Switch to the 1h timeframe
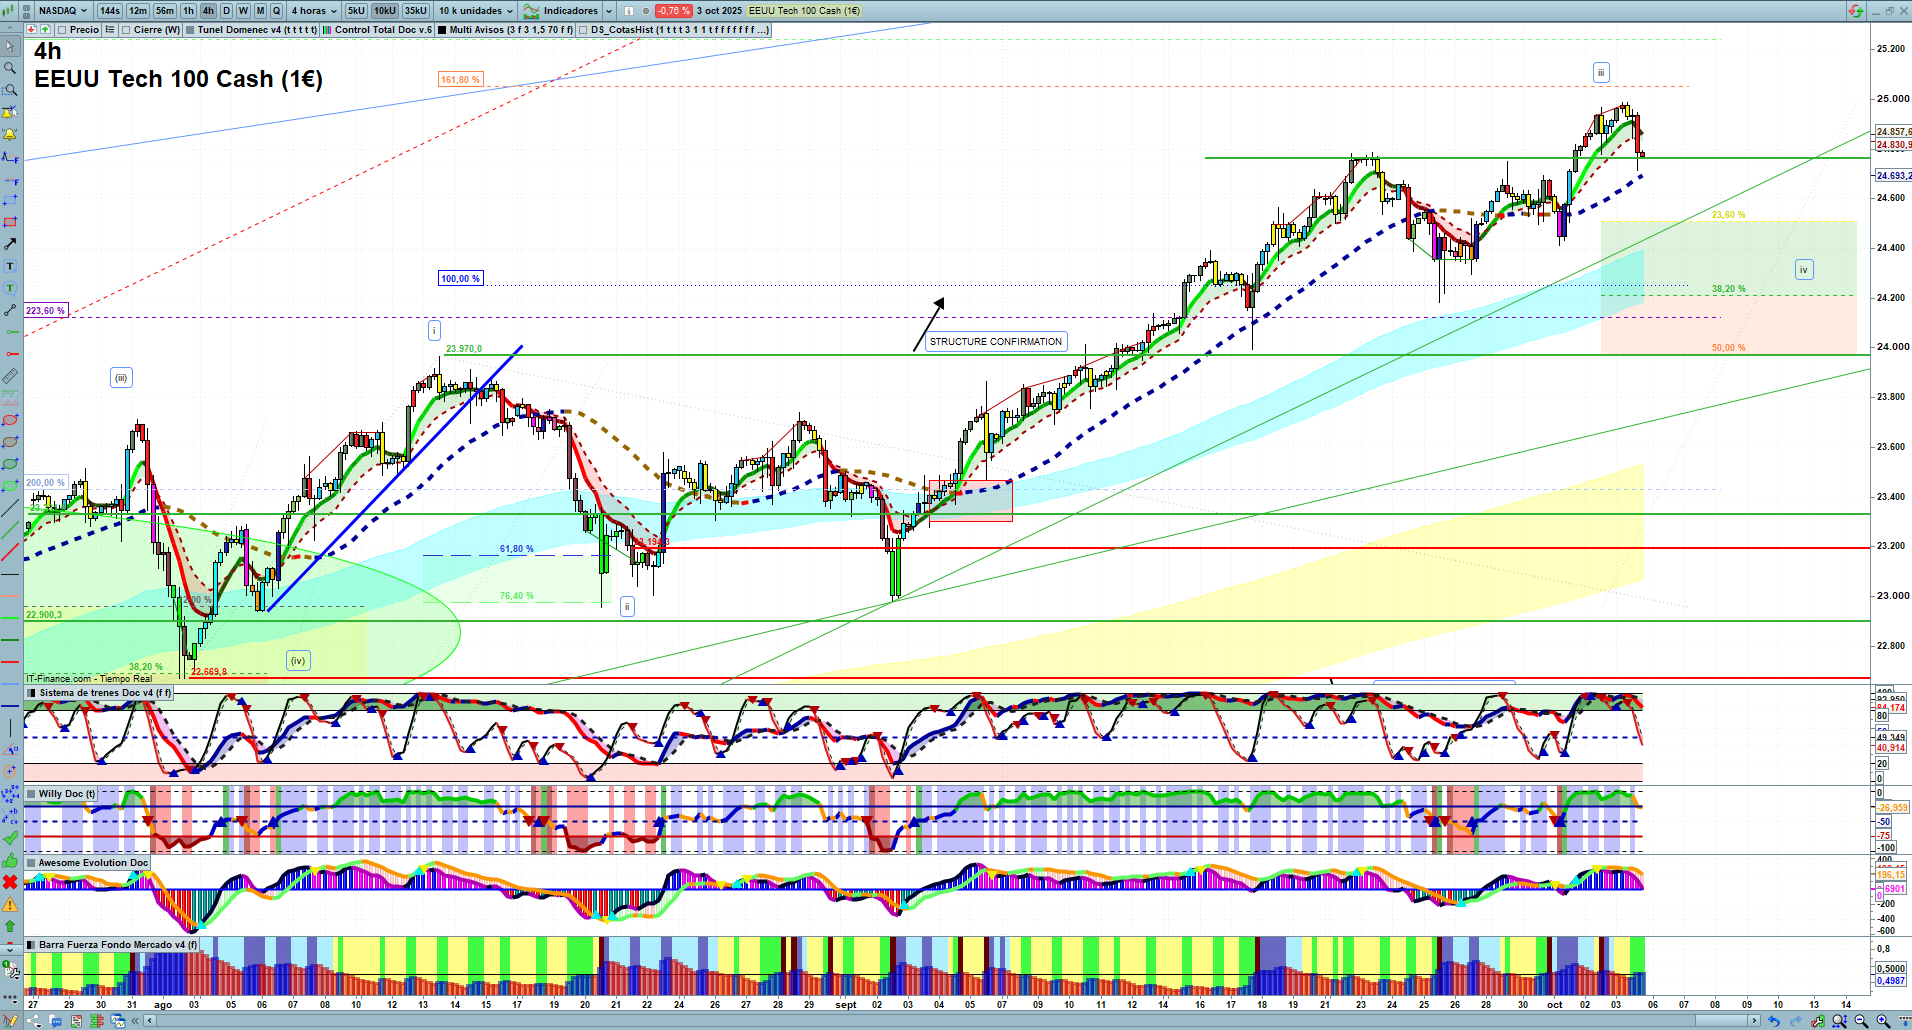 click(x=188, y=11)
